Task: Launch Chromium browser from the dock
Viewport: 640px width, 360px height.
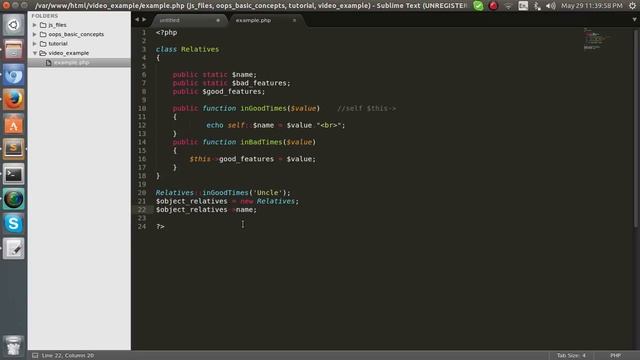Action: point(13,75)
